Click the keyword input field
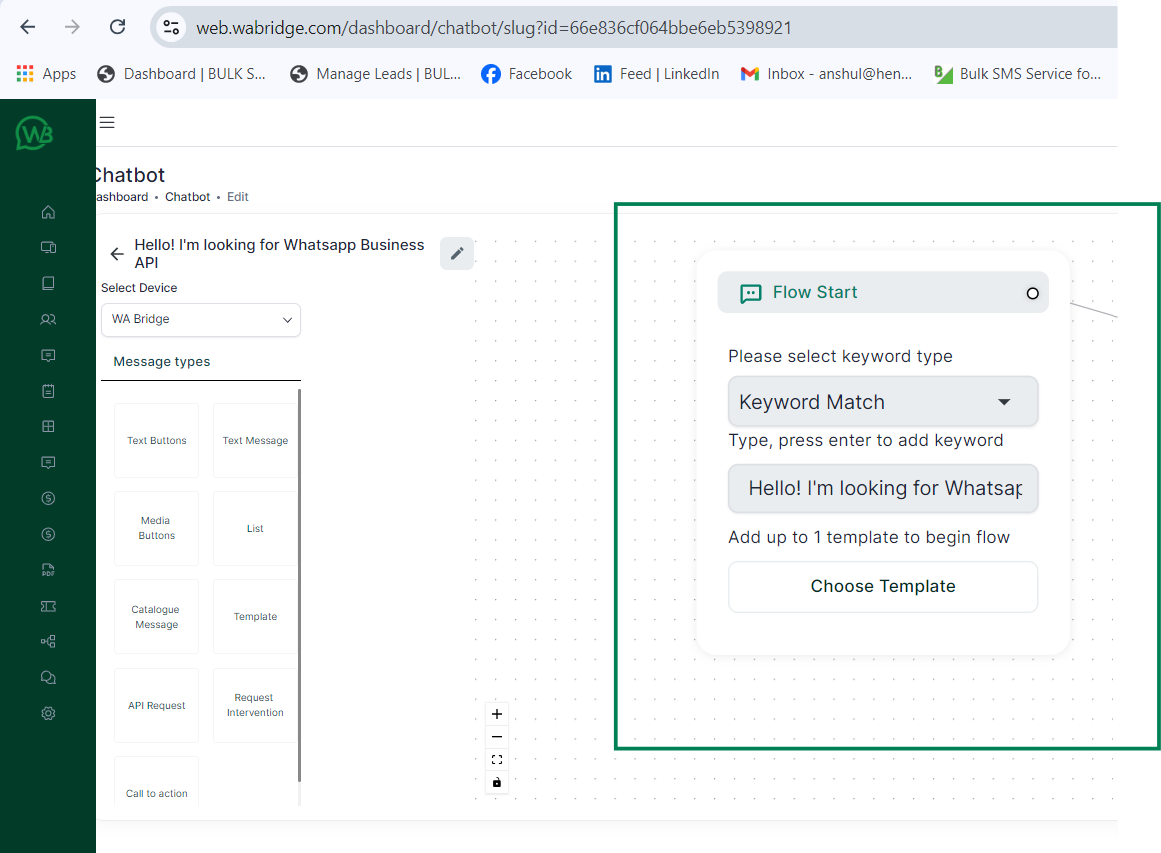 coord(883,488)
